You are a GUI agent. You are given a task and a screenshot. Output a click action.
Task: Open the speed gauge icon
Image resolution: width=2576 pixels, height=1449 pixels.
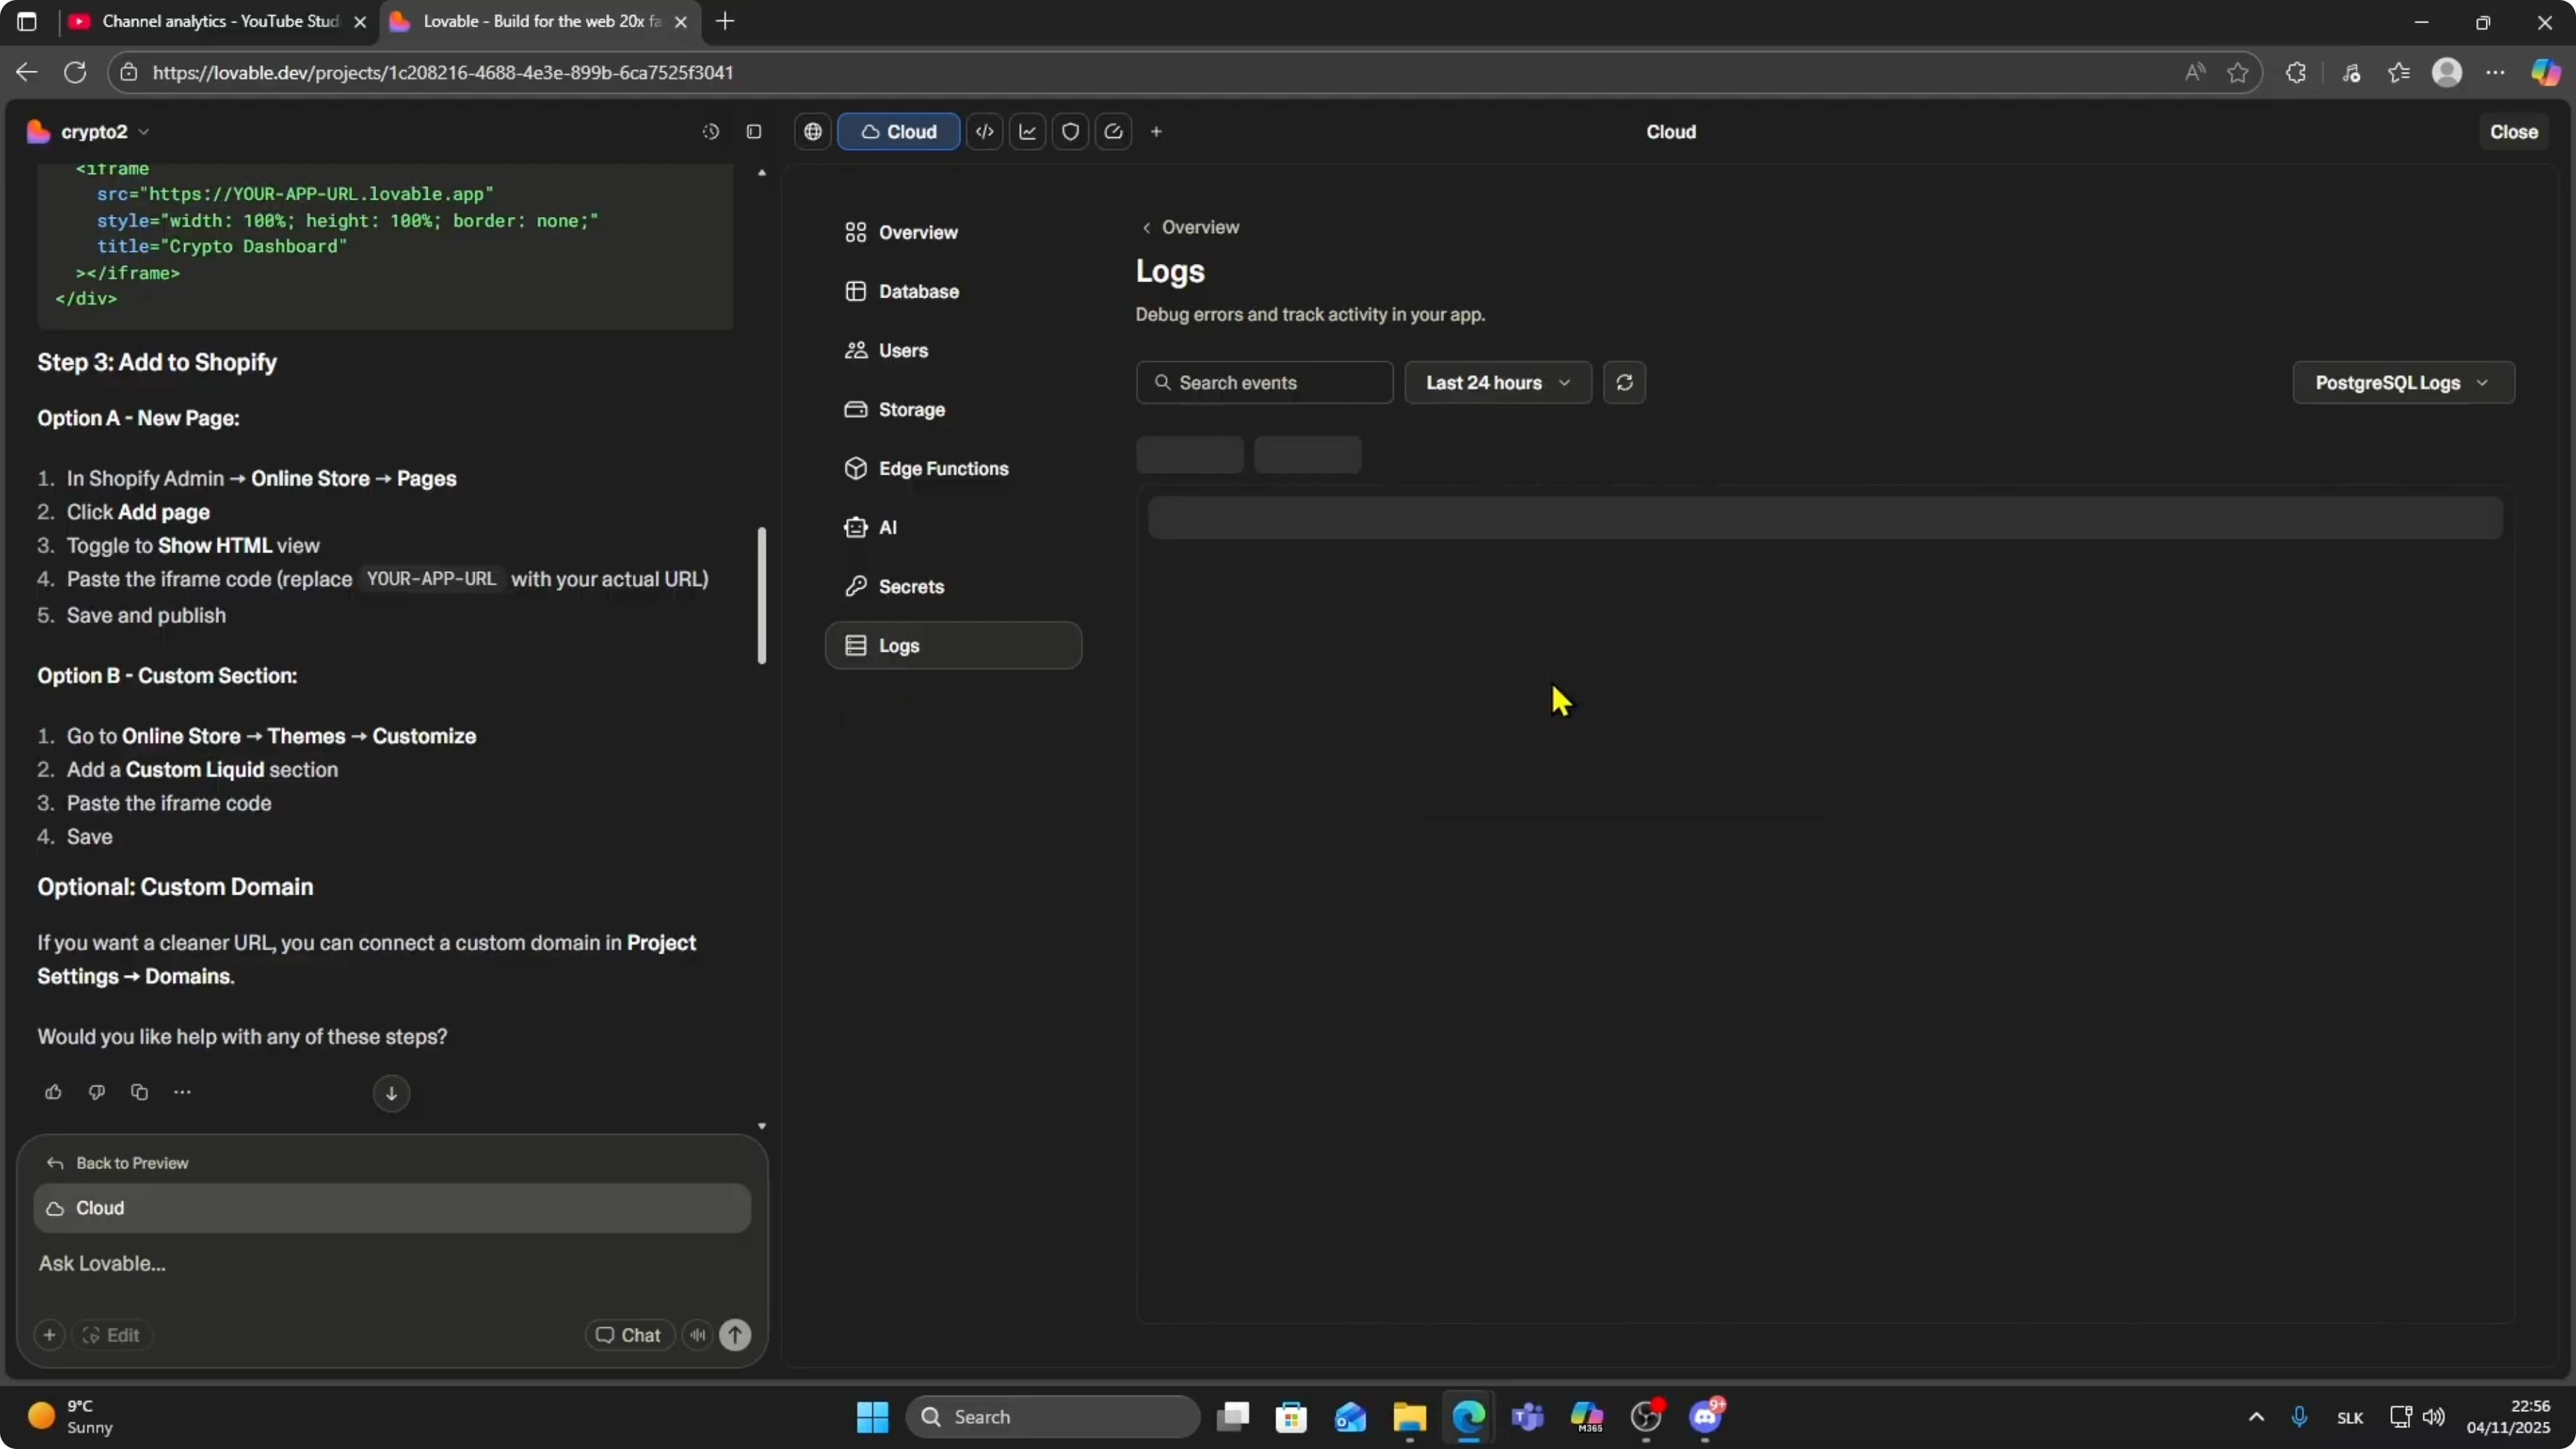coord(1114,131)
